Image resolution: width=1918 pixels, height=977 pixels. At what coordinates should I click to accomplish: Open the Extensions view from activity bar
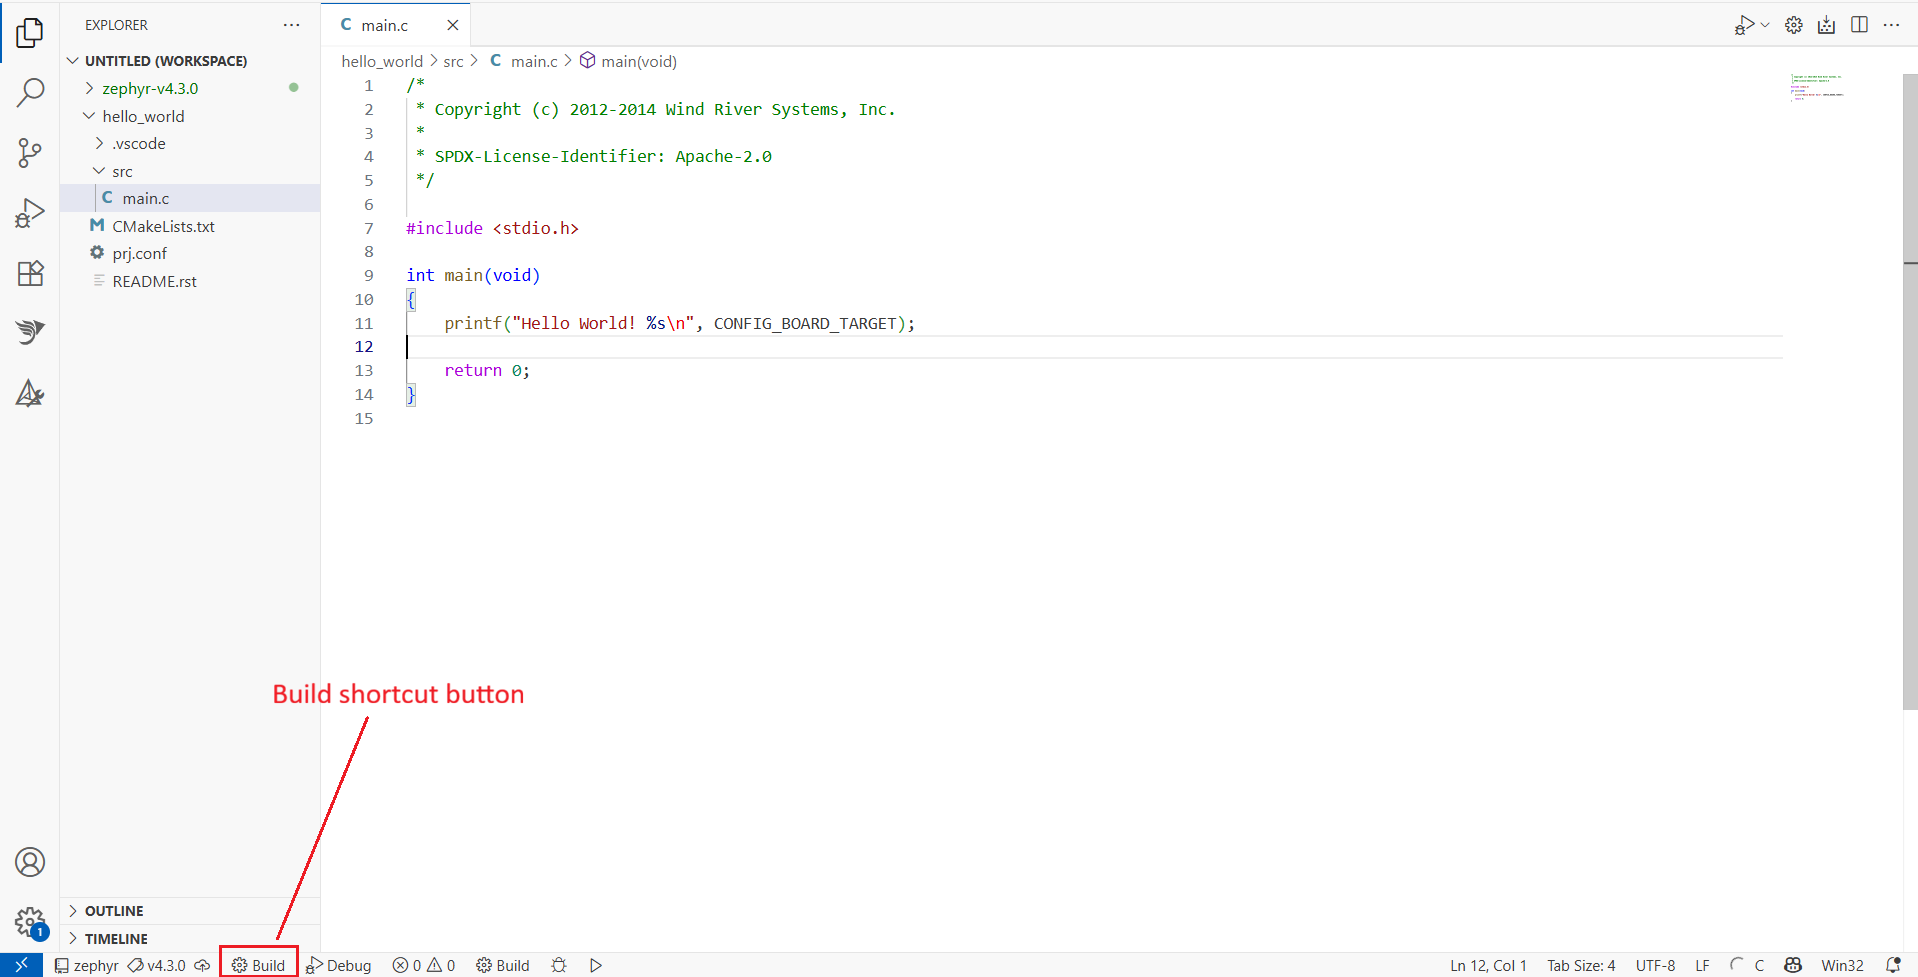pos(30,273)
